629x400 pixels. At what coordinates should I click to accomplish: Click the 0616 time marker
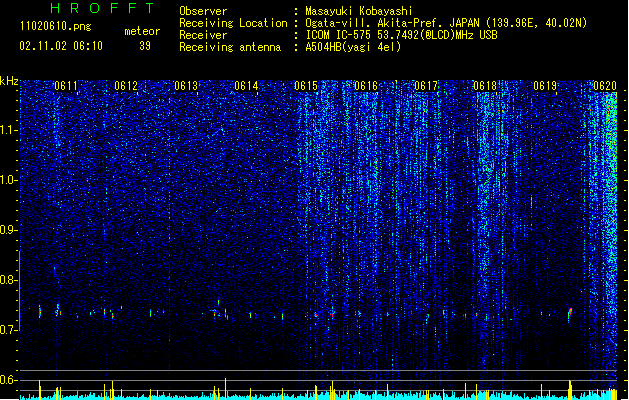pos(366,86)
